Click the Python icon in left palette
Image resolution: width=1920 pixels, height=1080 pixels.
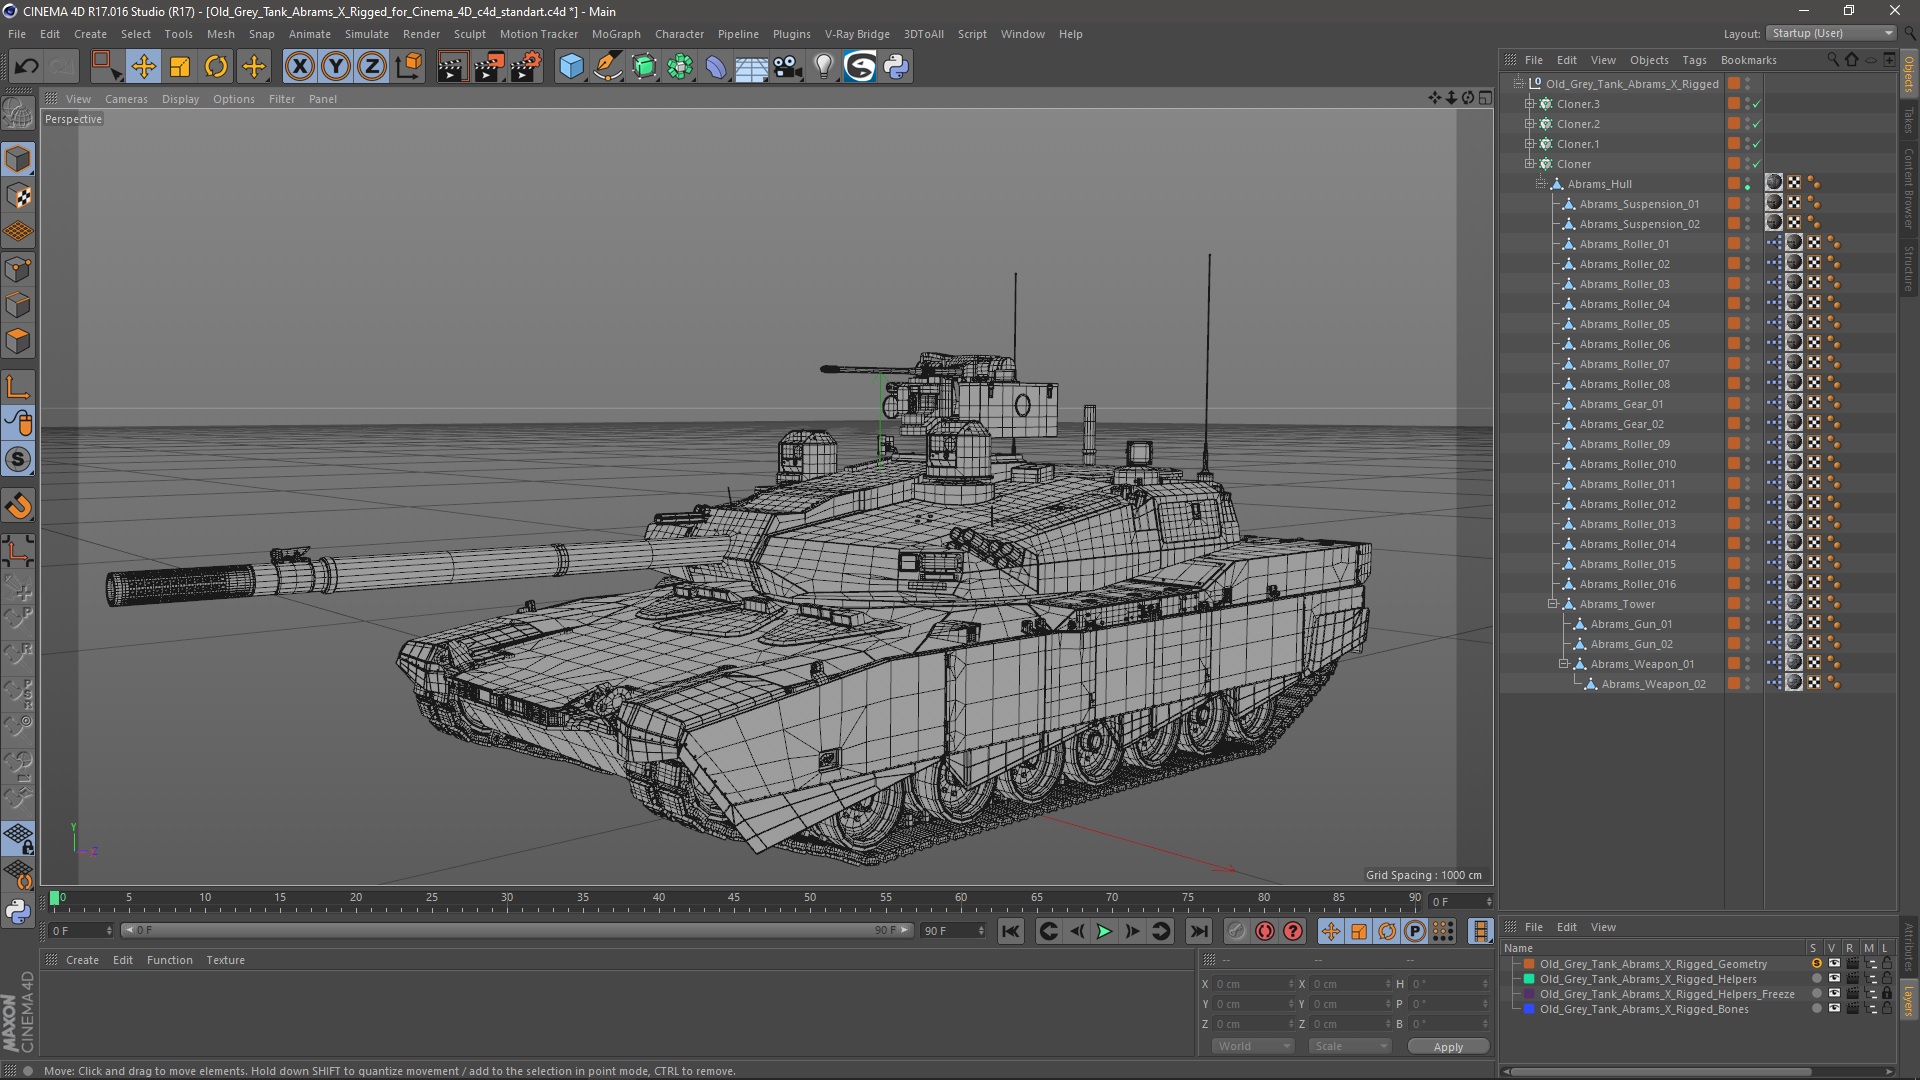point(18,911)
